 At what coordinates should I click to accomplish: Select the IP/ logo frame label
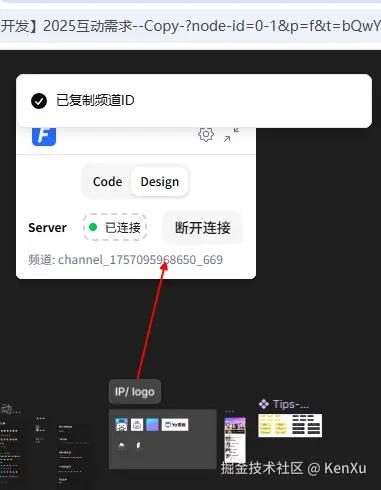135,392
